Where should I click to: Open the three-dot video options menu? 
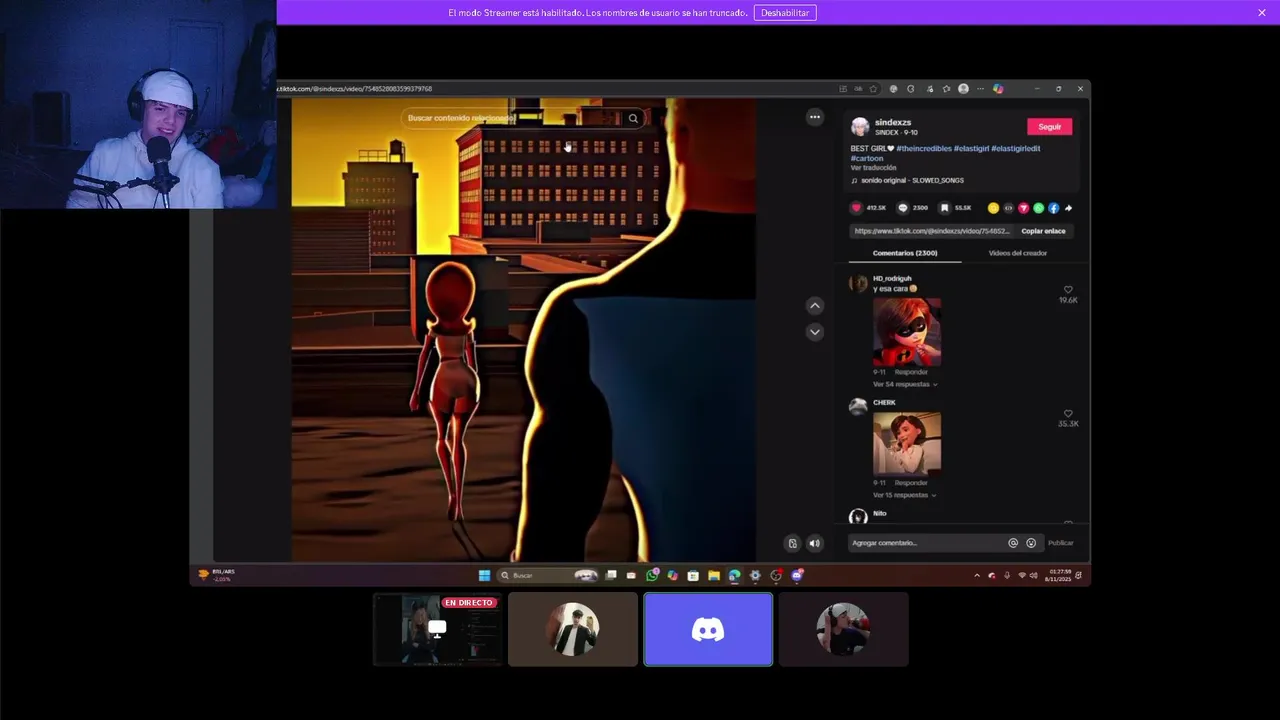815,117
